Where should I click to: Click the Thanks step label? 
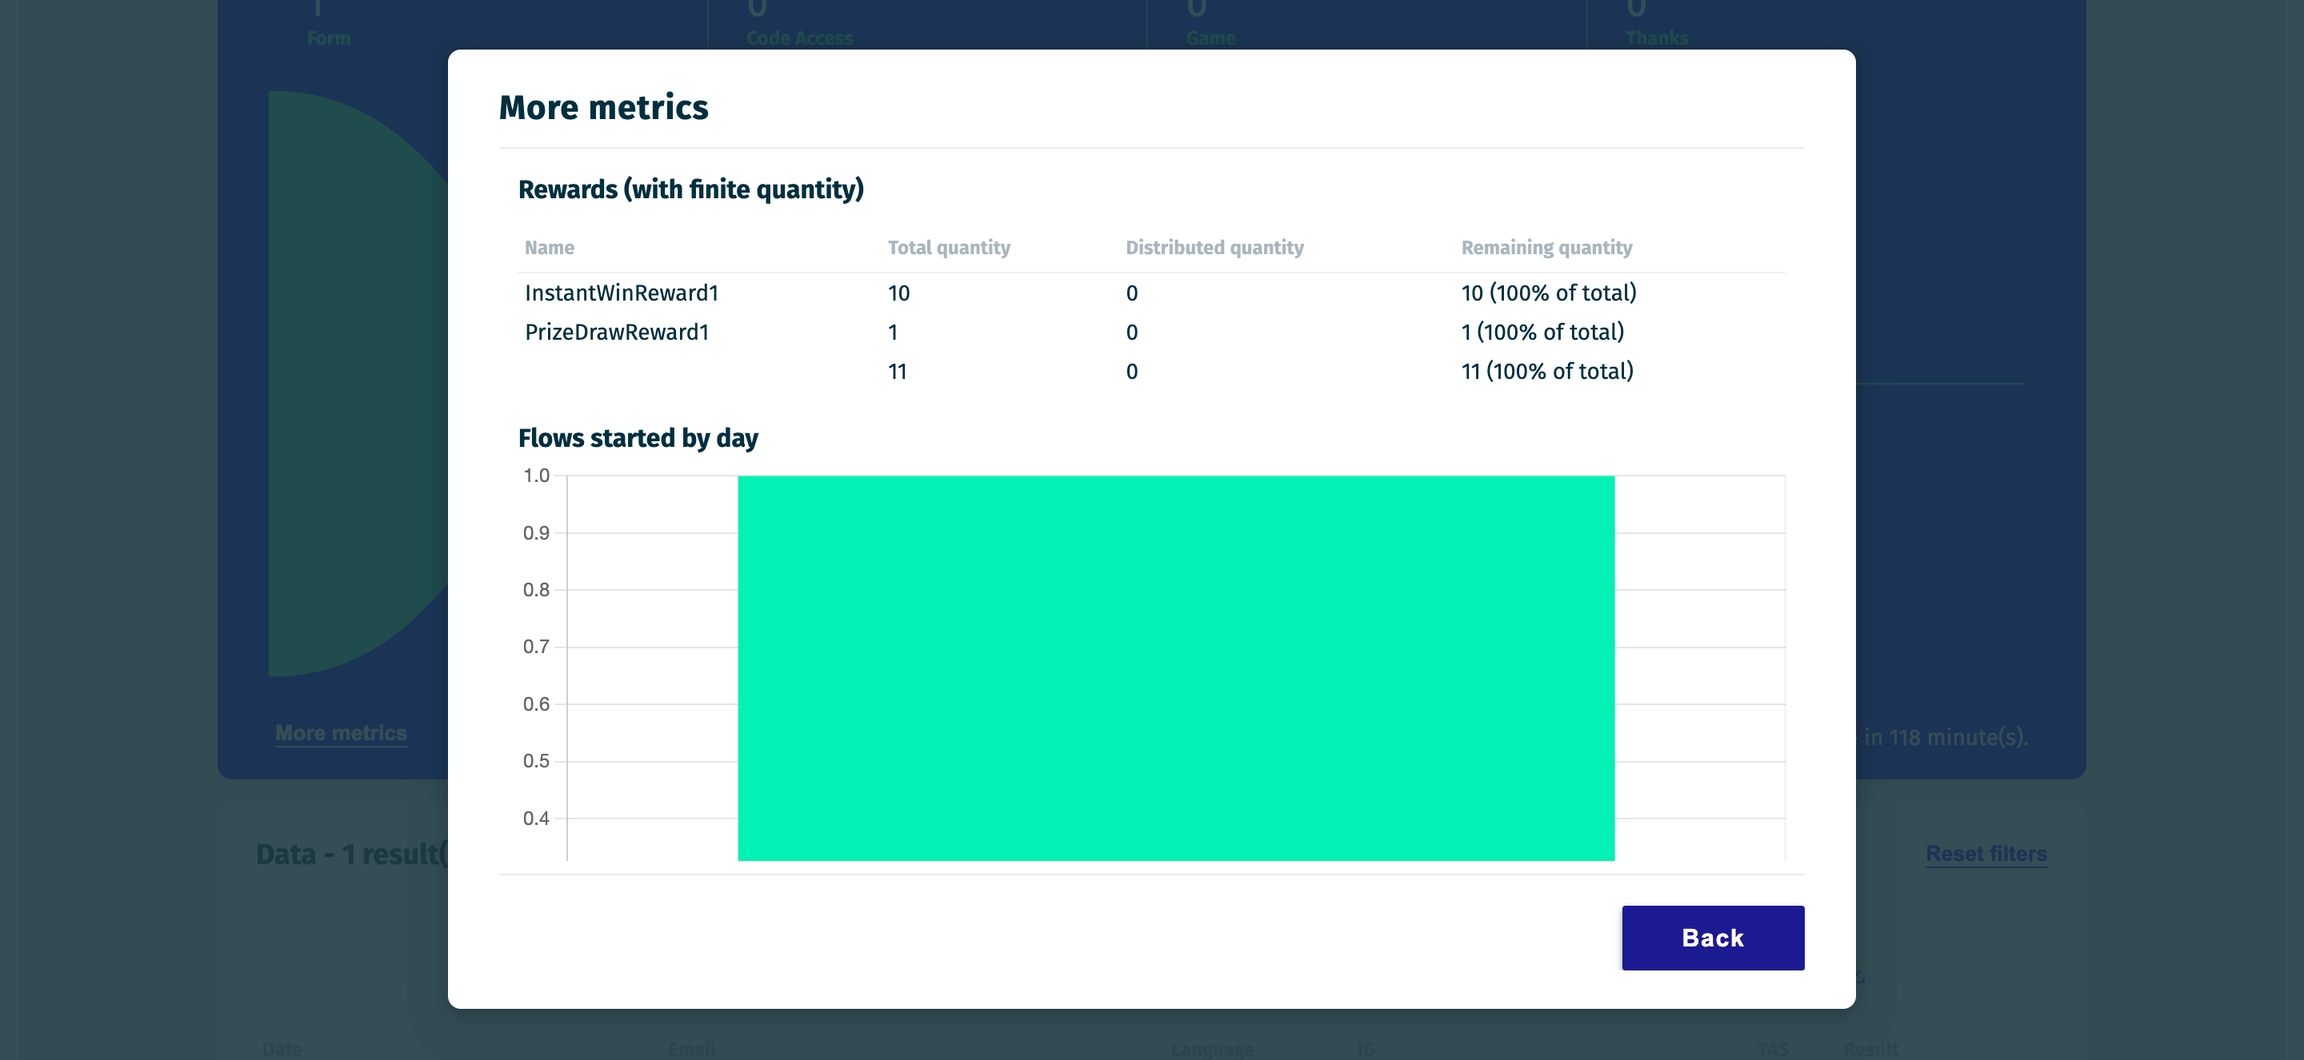coord(1656,38)
